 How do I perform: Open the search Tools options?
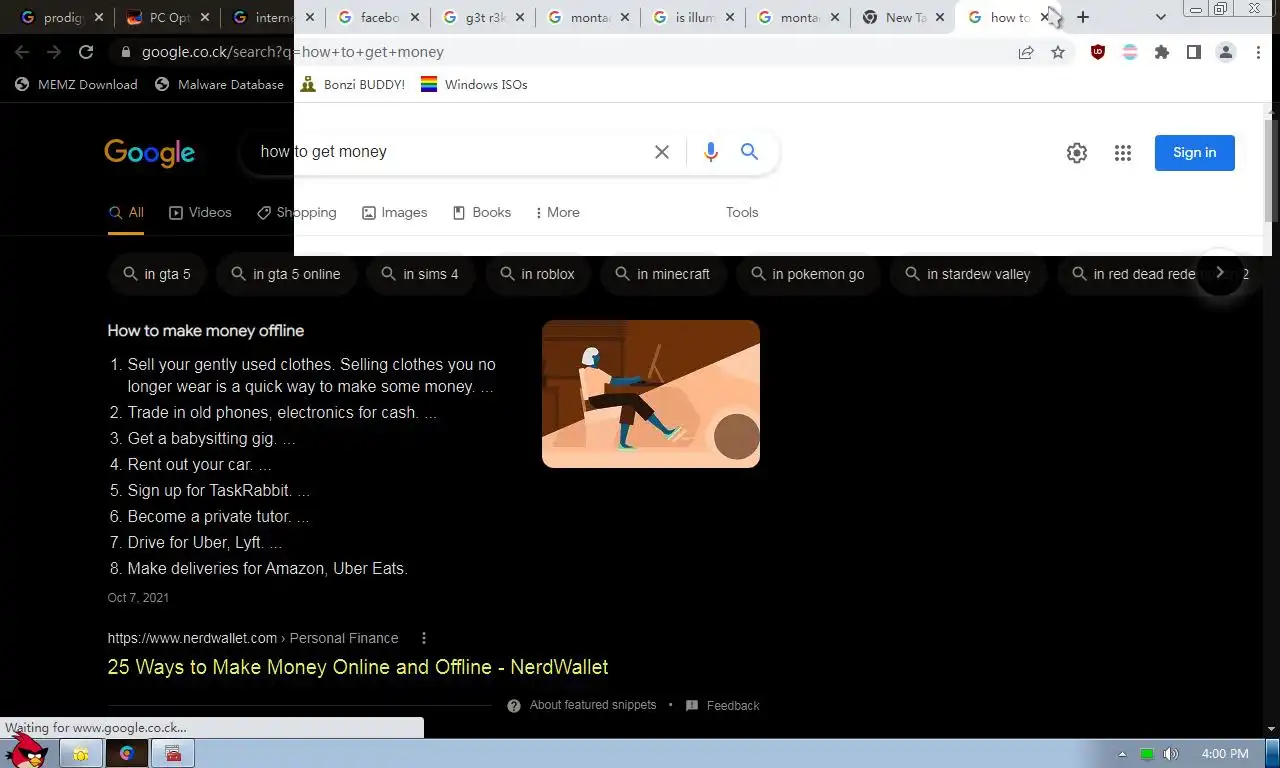pos(742,212)
